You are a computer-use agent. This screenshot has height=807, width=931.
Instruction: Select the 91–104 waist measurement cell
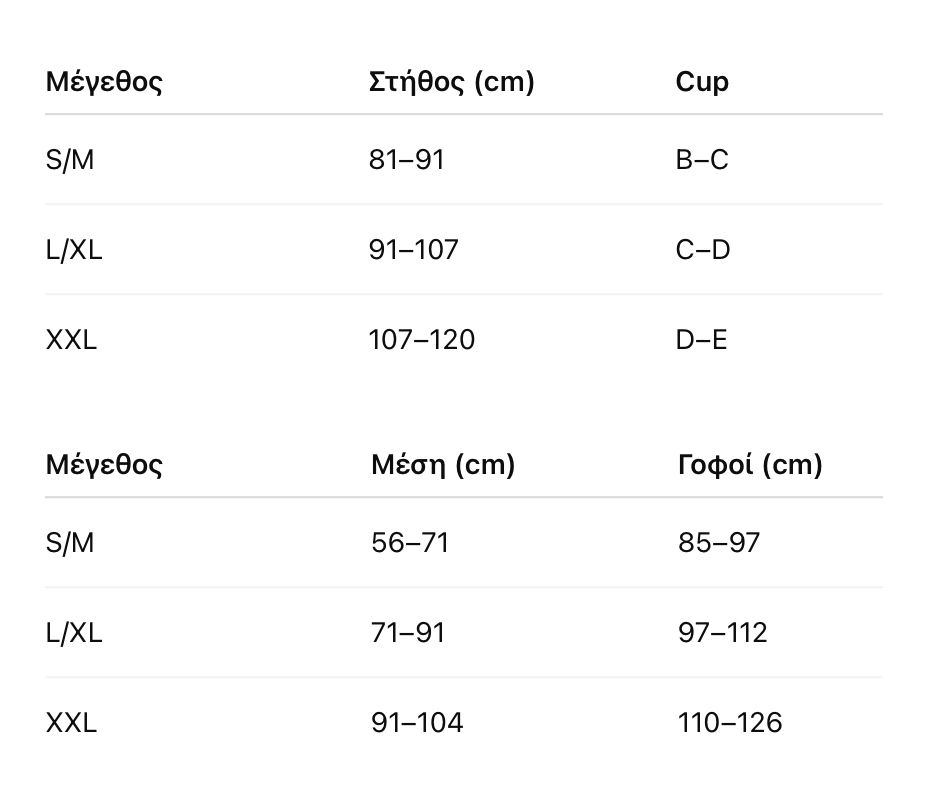[x=416, y=723]
